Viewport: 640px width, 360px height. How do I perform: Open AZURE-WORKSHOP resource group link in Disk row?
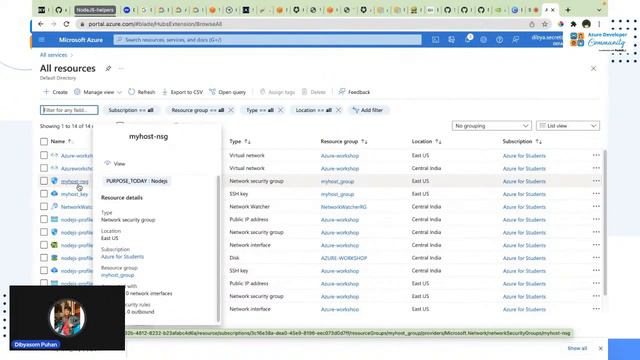(x=344, y=258)
